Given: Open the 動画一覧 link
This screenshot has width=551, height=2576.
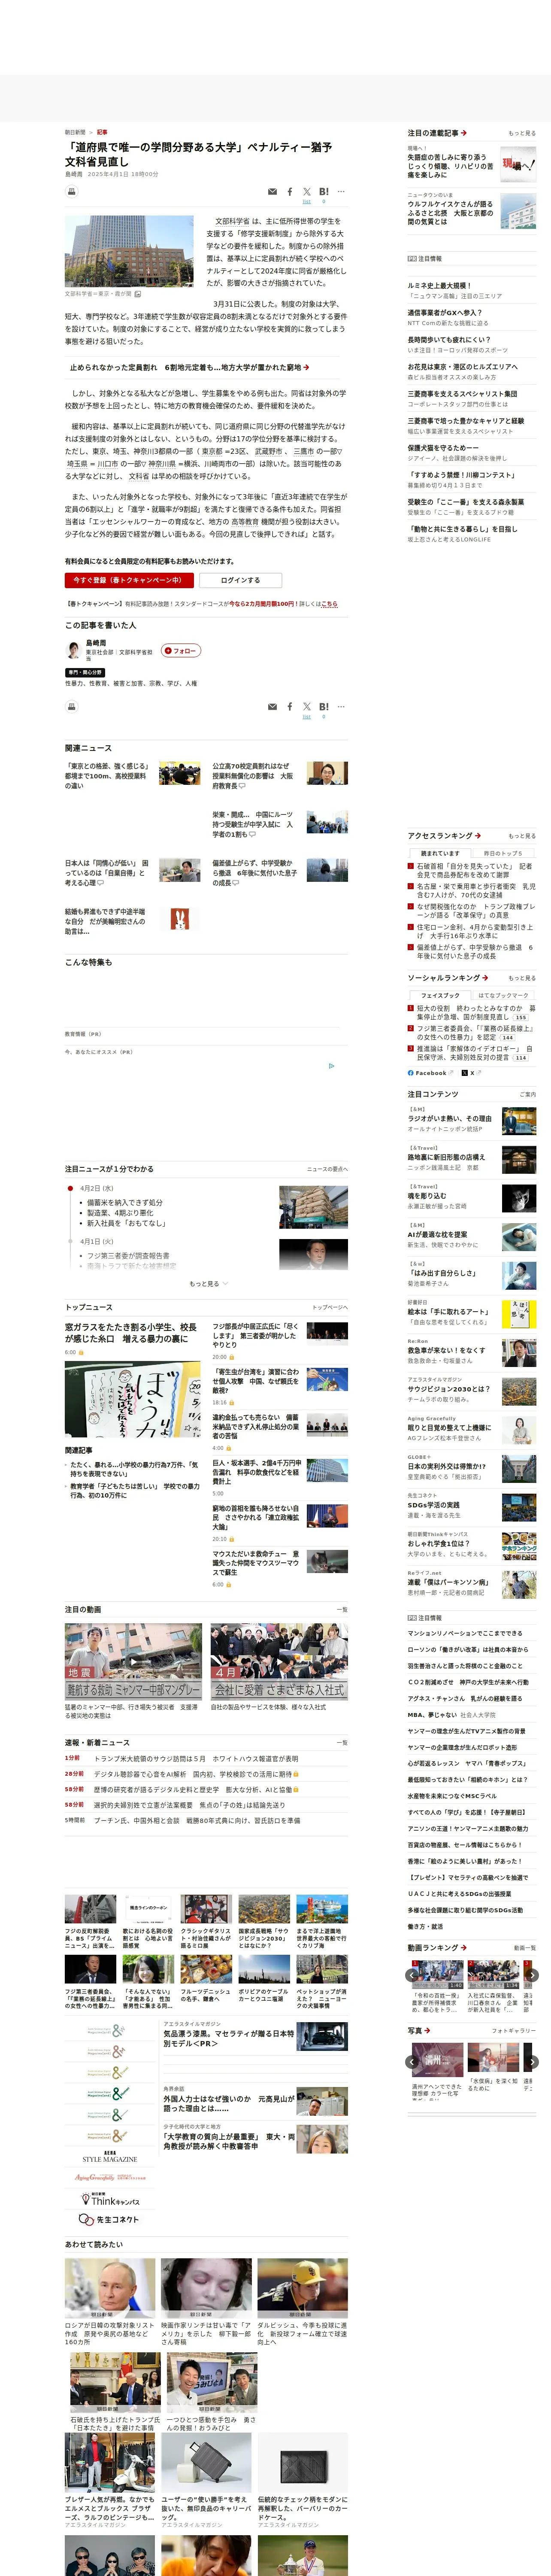Looking at the screenshot, I should coord(524,1948).
